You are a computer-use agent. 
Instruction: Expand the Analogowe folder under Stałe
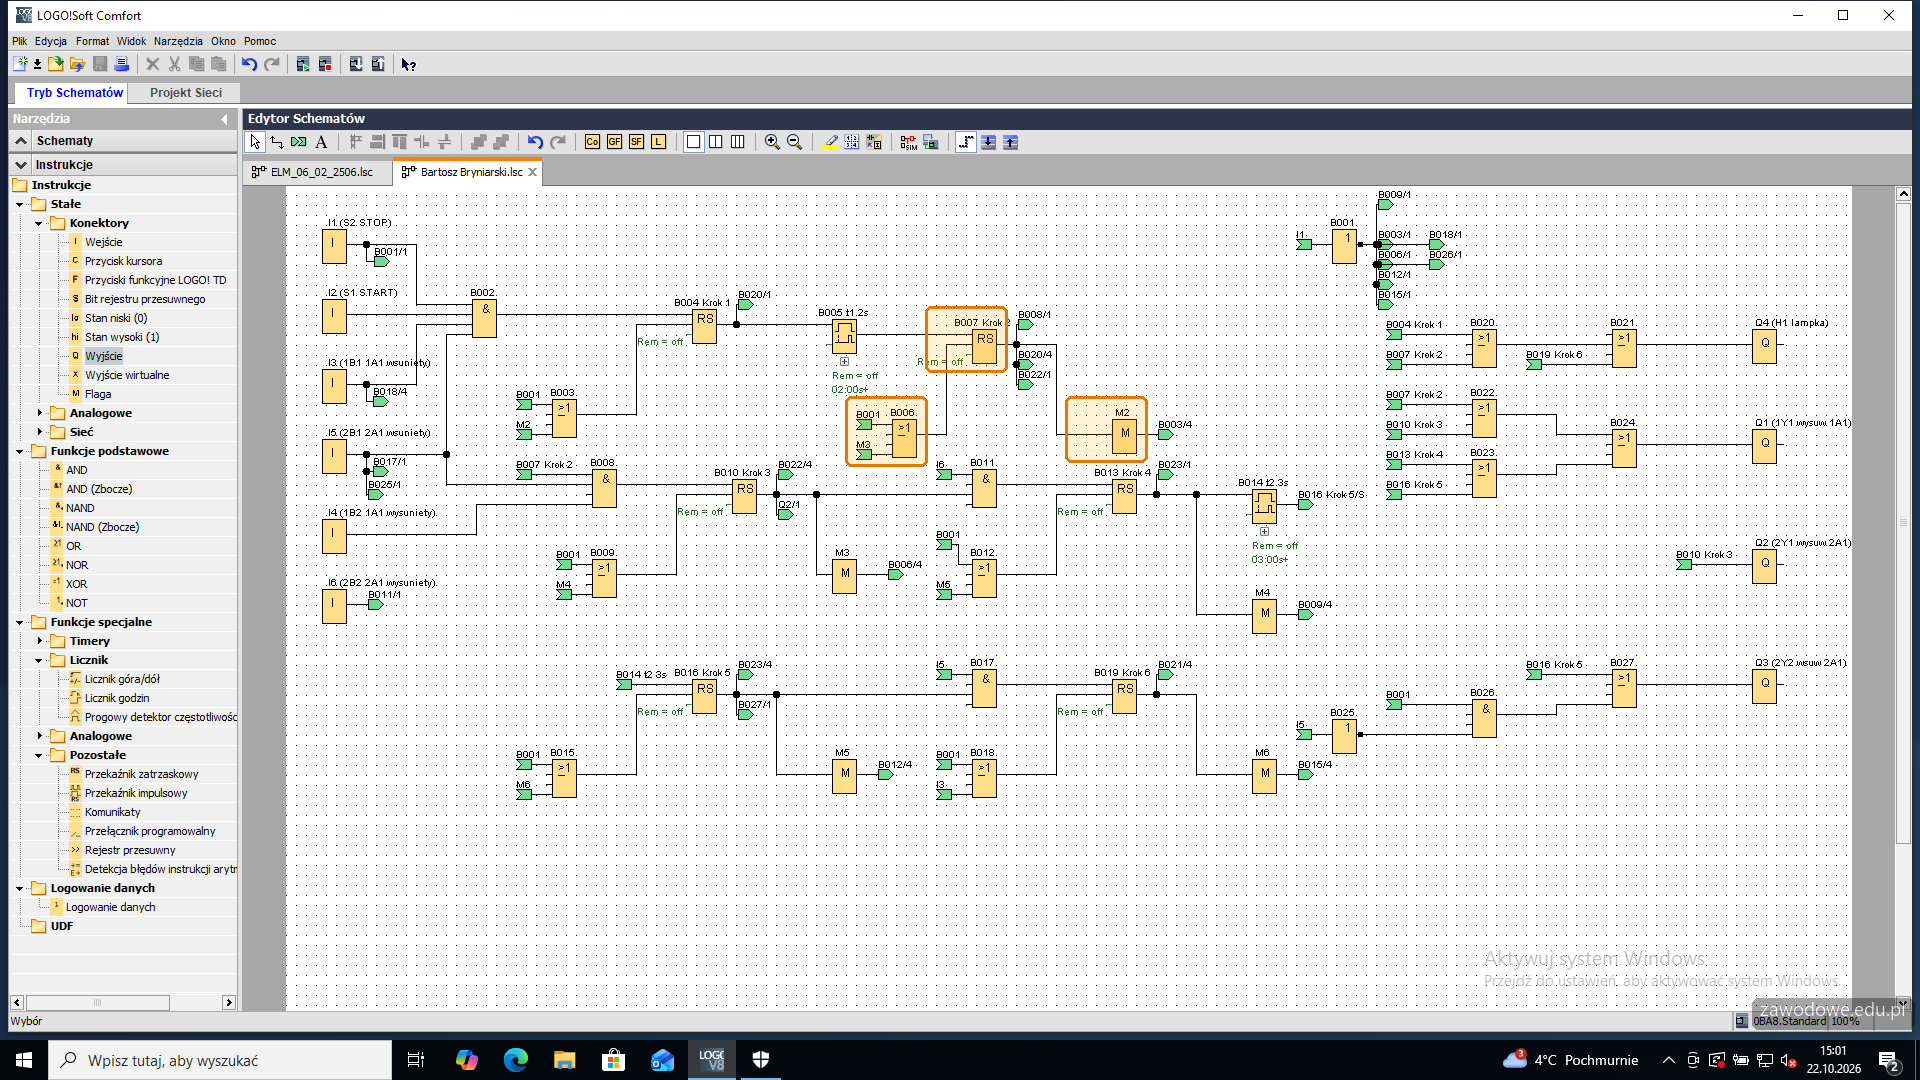click(40, 413)
